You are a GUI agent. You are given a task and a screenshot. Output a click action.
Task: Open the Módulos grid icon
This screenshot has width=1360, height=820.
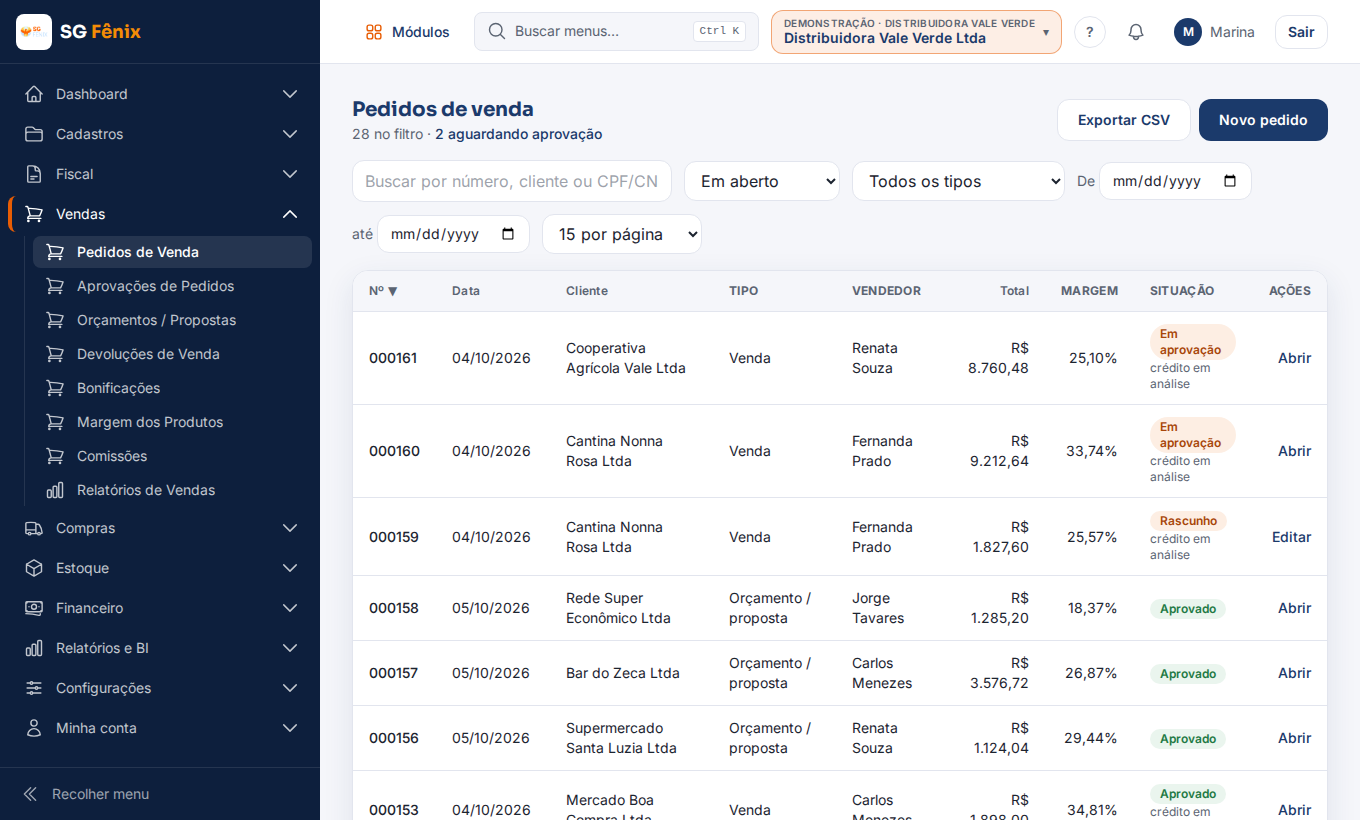click(x=374, y=32)
